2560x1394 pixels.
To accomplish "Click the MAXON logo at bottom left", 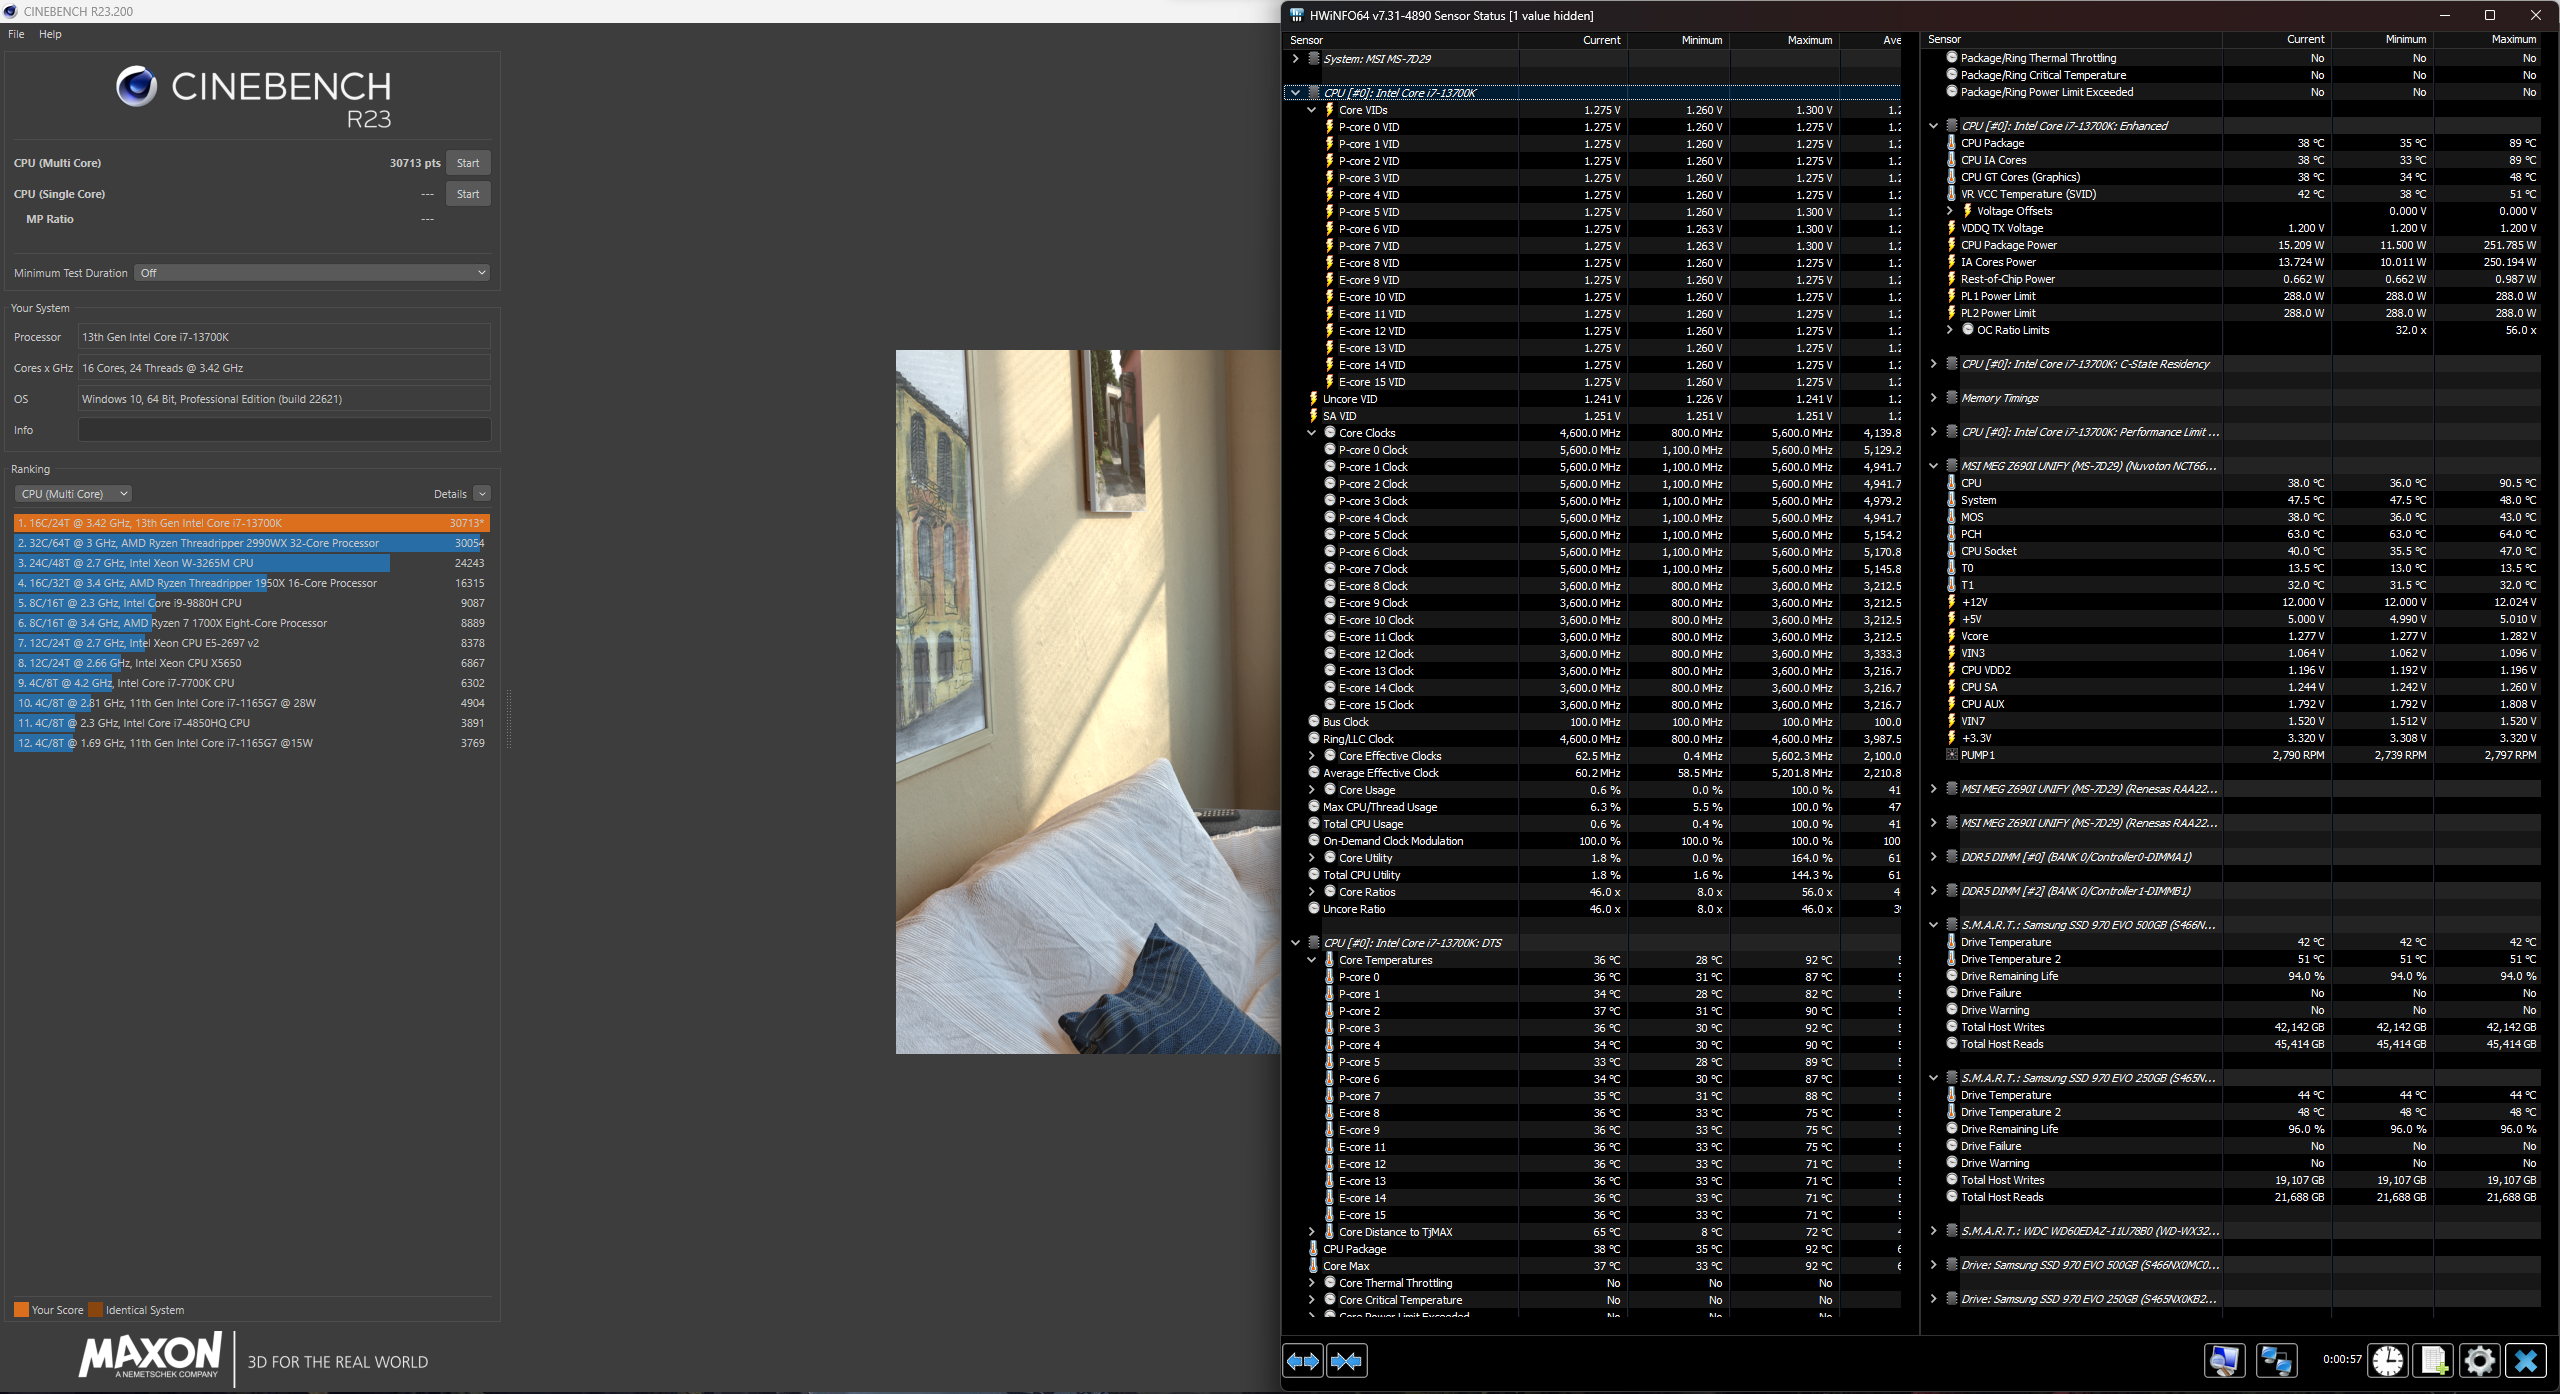I will click(x=150, y=1357).
